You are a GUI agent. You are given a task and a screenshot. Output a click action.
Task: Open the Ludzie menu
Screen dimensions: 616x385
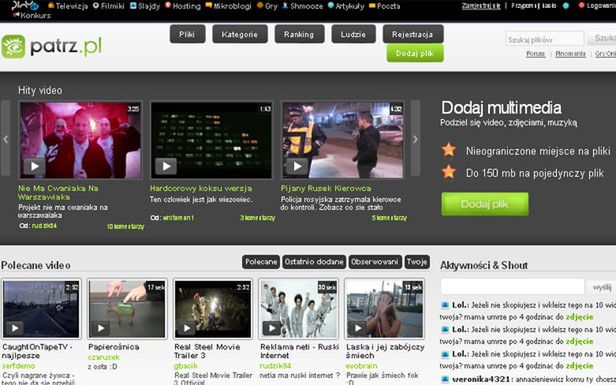pyautogui.click(x=353, y=34)
